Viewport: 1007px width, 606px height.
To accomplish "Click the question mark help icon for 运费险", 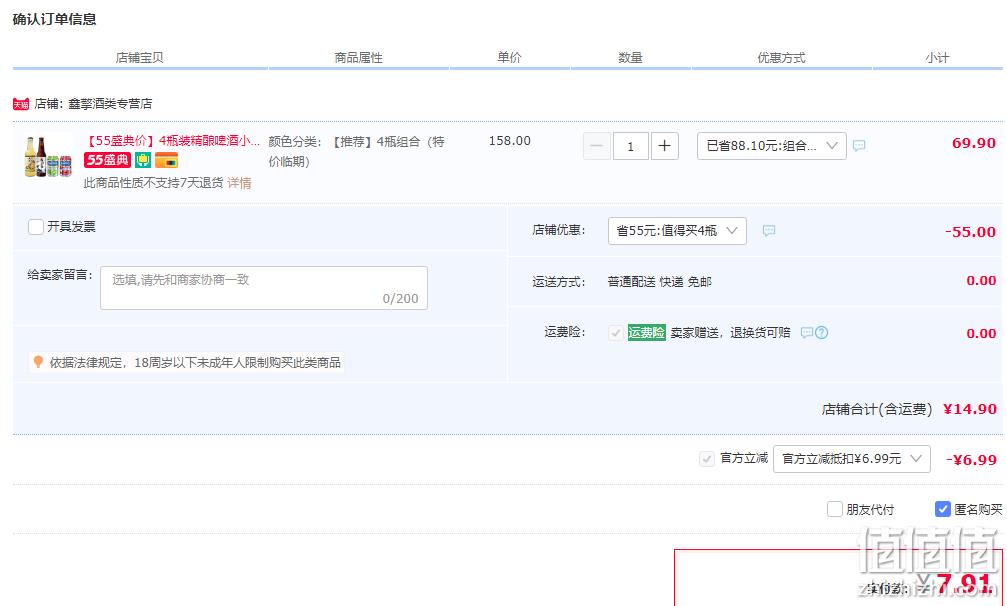I will [821, 333].
